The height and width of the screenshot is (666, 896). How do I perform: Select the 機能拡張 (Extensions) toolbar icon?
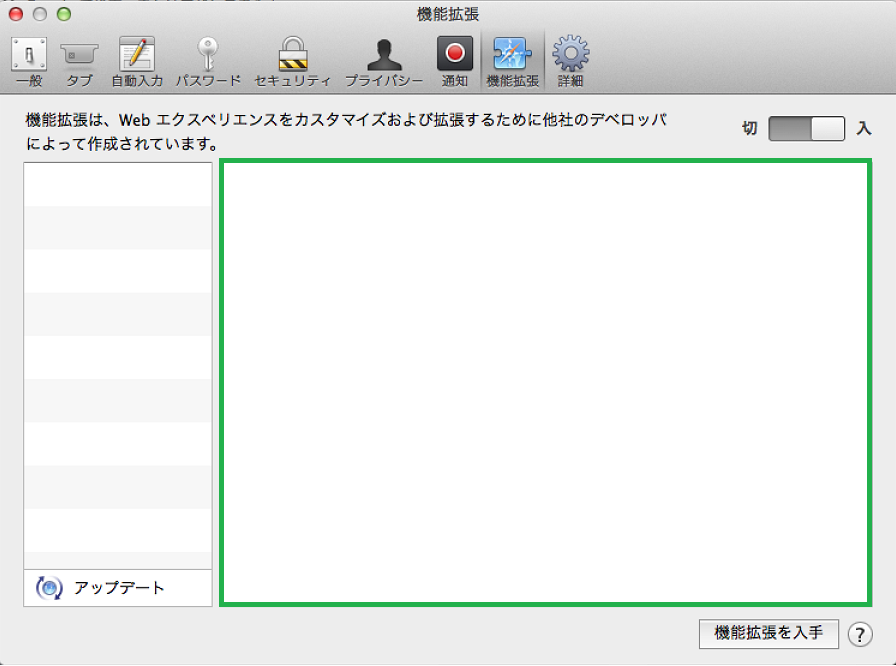point(512,60)
